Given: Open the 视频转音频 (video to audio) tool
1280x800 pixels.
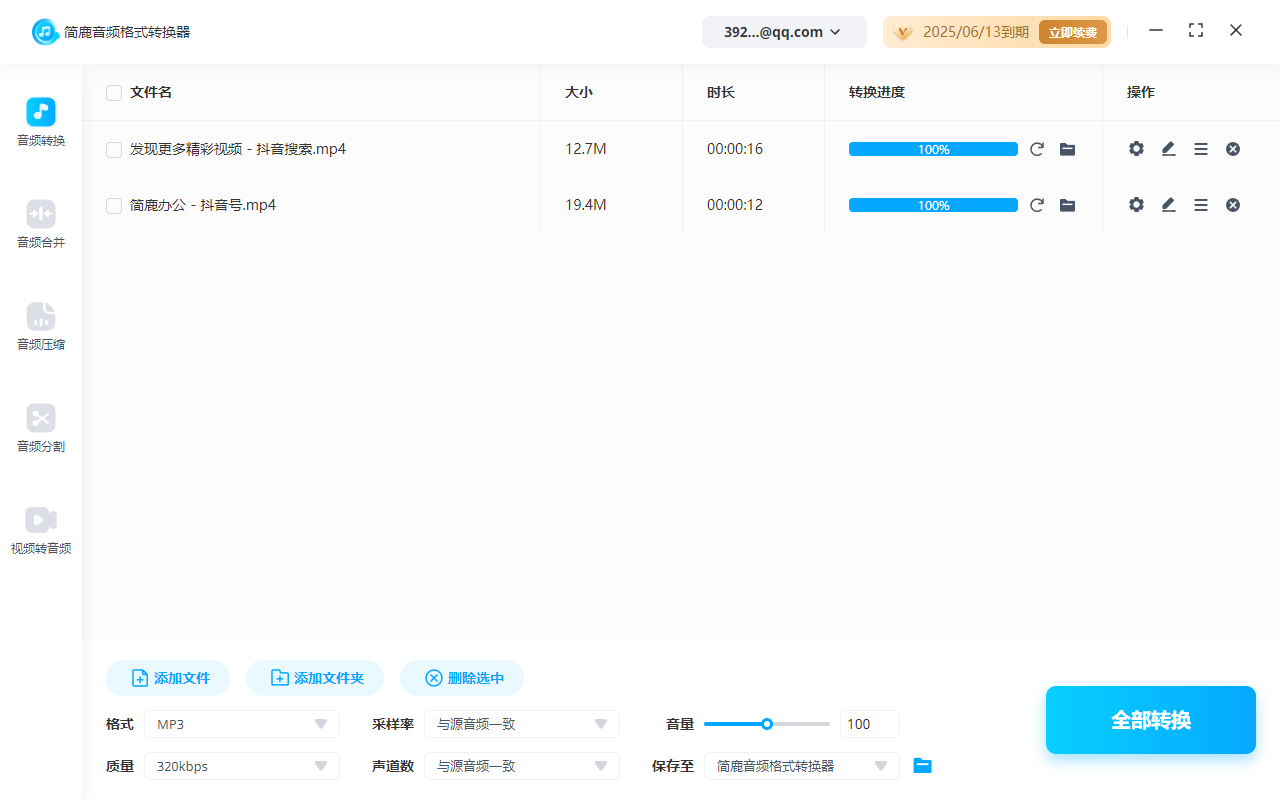Looking at the screenshot, I should pos(40,530).
